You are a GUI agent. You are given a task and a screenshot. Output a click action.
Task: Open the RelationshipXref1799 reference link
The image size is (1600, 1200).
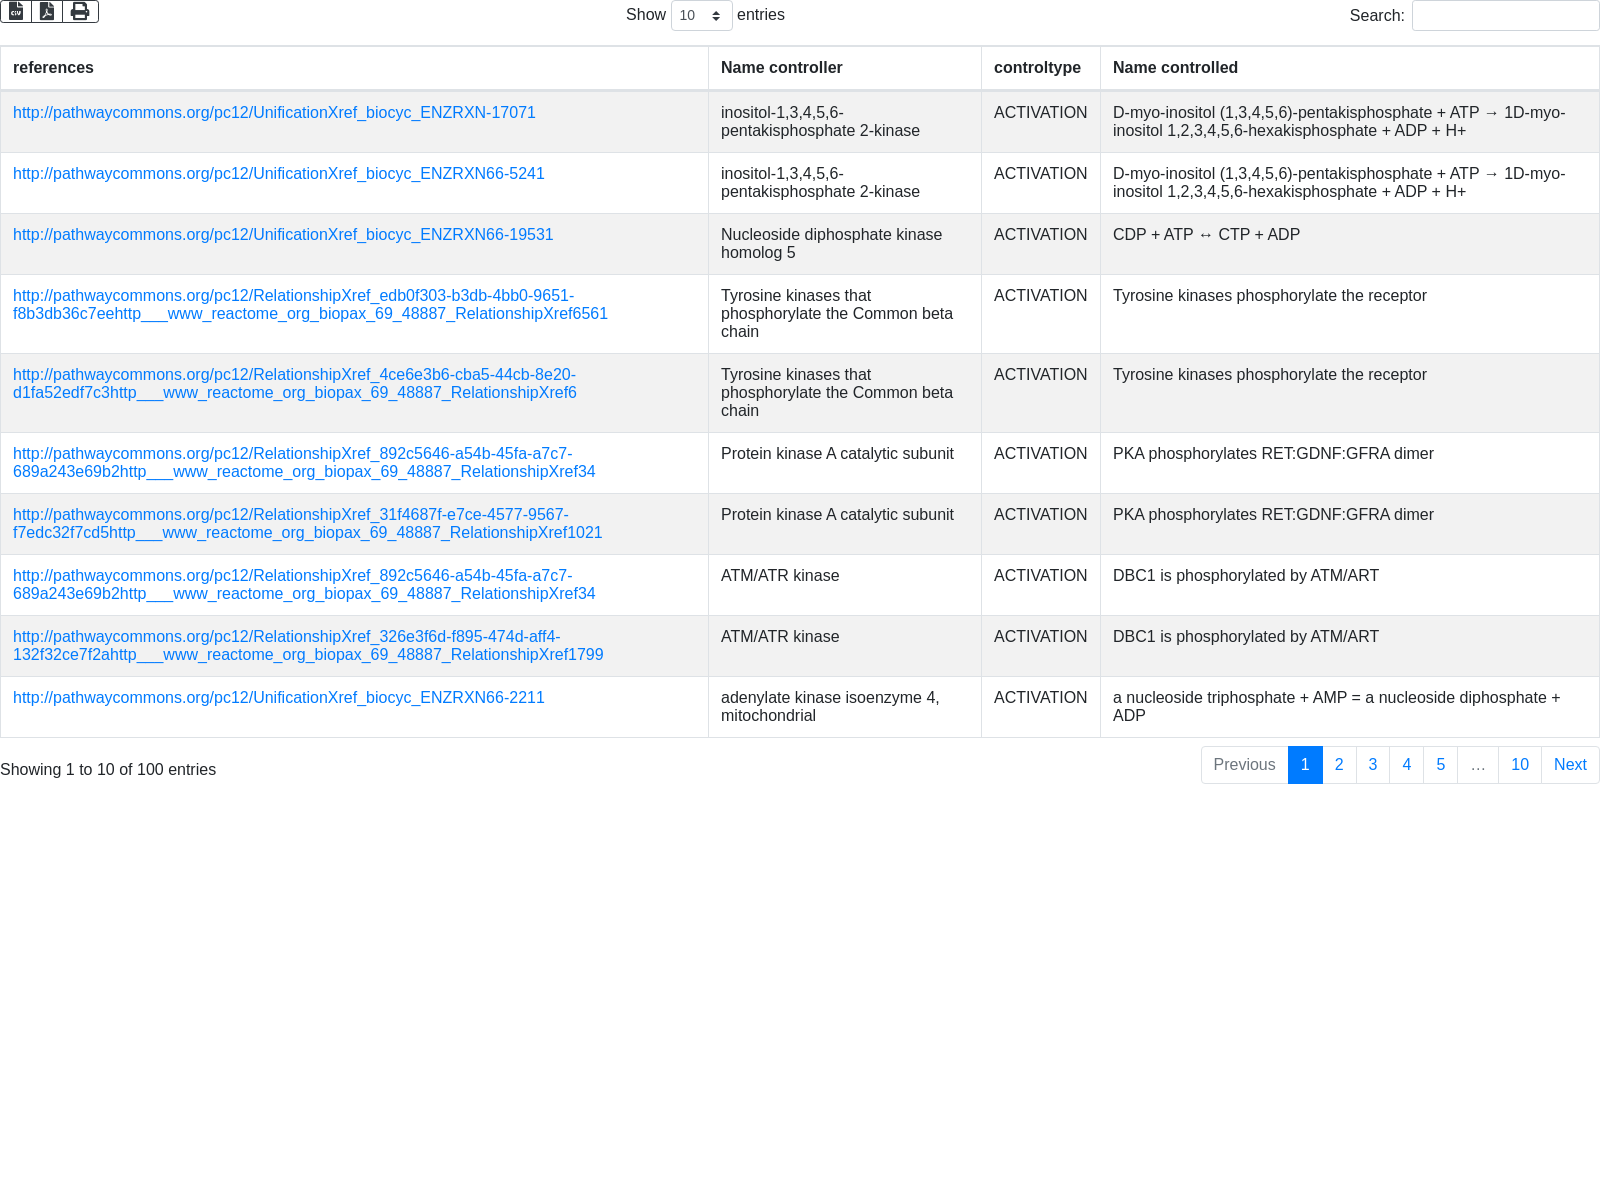(308, 646)
